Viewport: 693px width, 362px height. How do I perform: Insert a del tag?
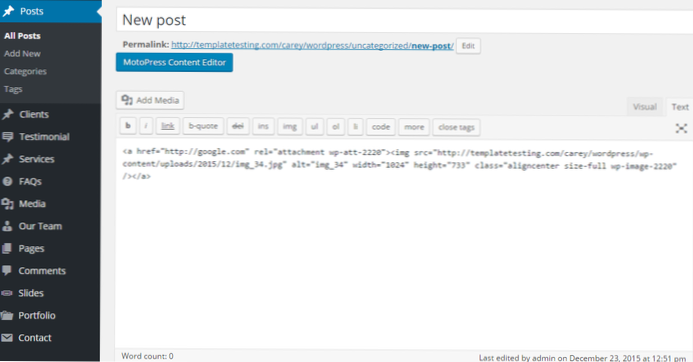point(238,126)
